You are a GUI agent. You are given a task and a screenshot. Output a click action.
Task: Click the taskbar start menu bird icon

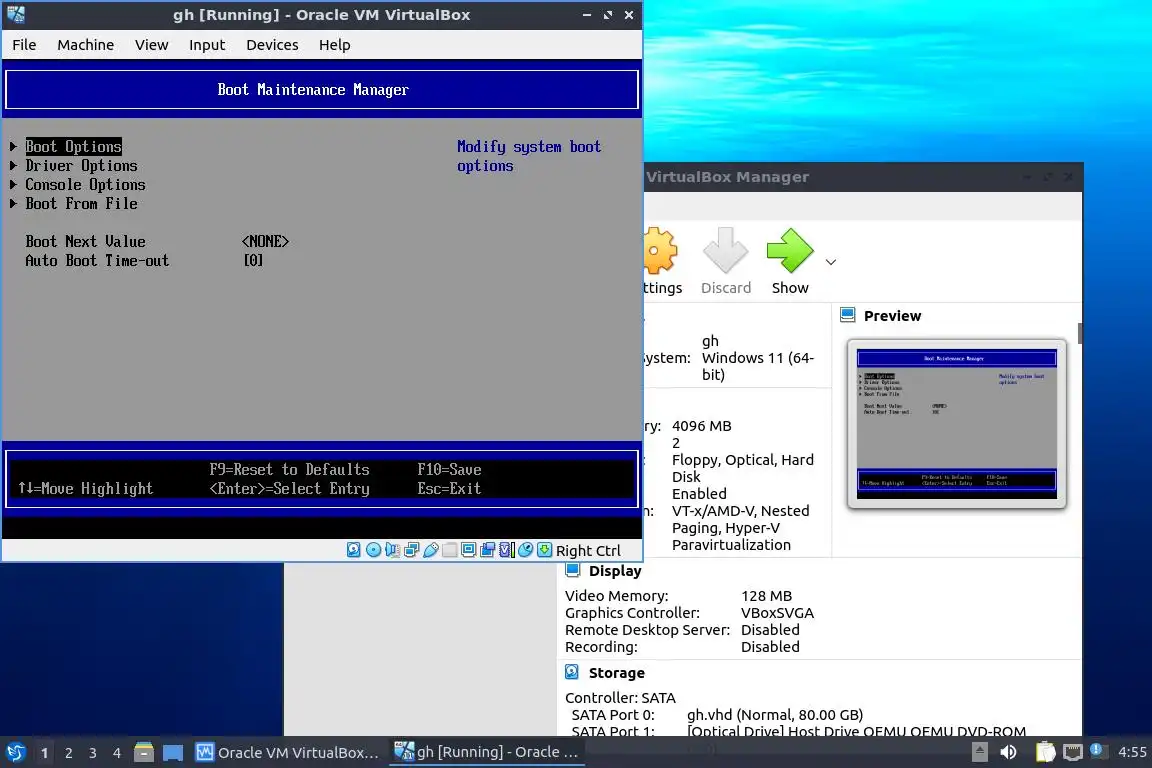(x=16, y=752)
